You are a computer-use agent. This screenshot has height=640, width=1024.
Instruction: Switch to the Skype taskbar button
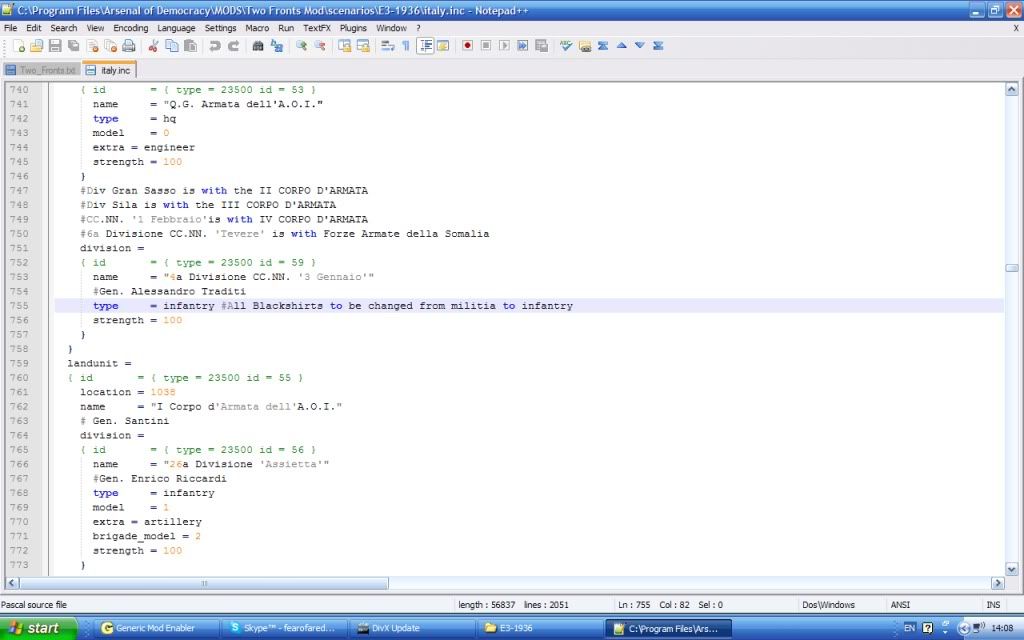283,628
